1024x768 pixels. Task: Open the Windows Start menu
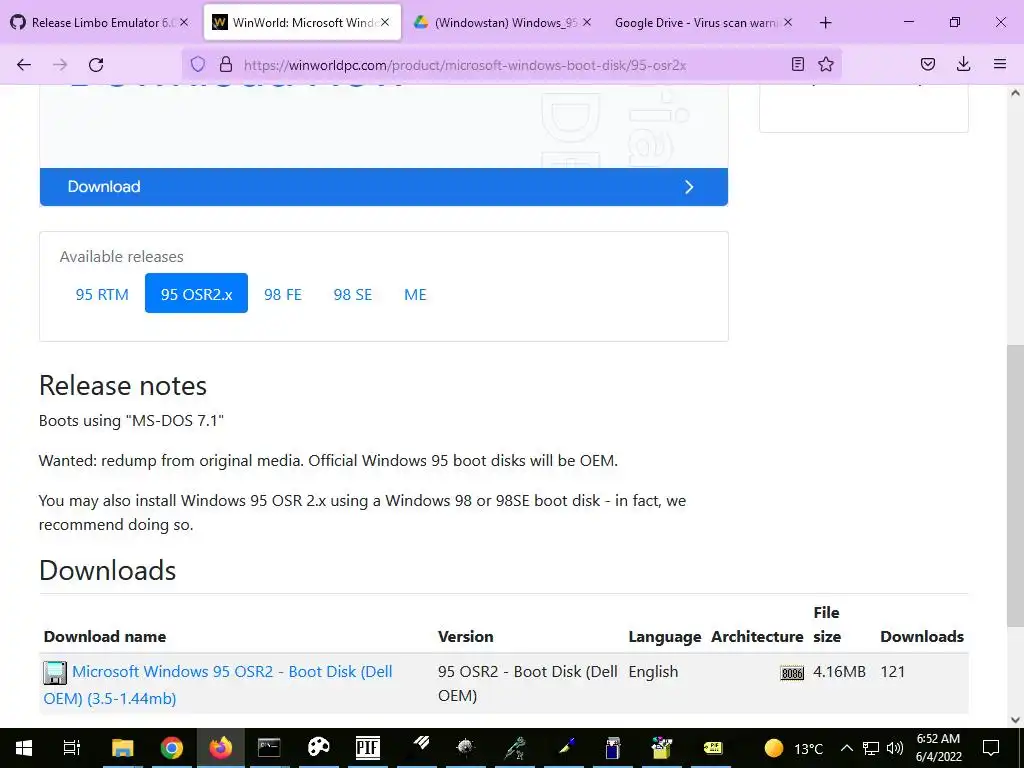(x=24, y=748)
